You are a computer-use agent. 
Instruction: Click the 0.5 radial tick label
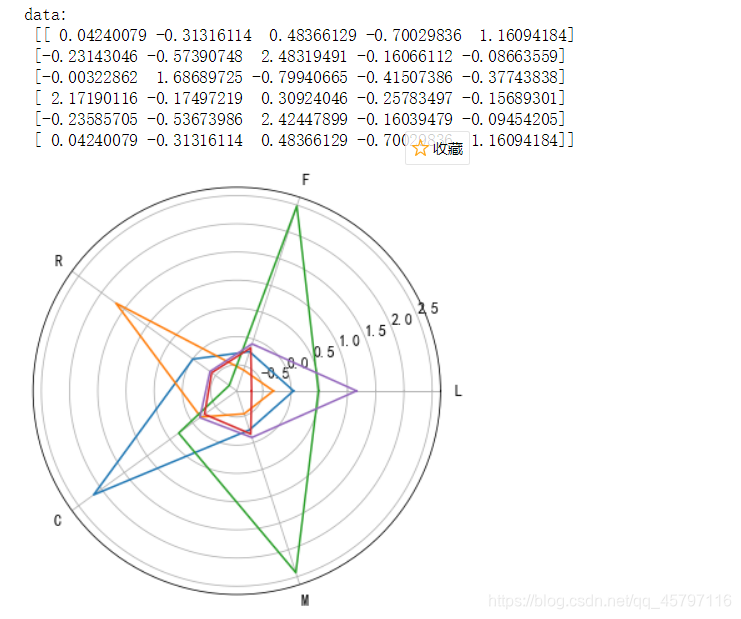pos(324,352)
